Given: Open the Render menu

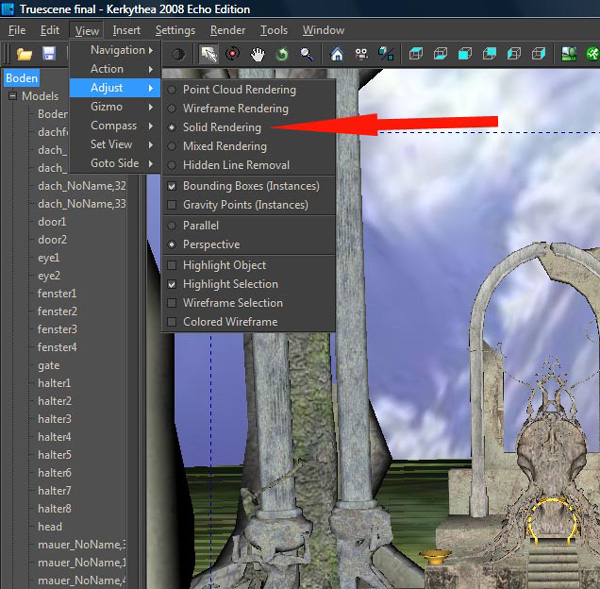Looking at the screenshot, I should 228,30.
